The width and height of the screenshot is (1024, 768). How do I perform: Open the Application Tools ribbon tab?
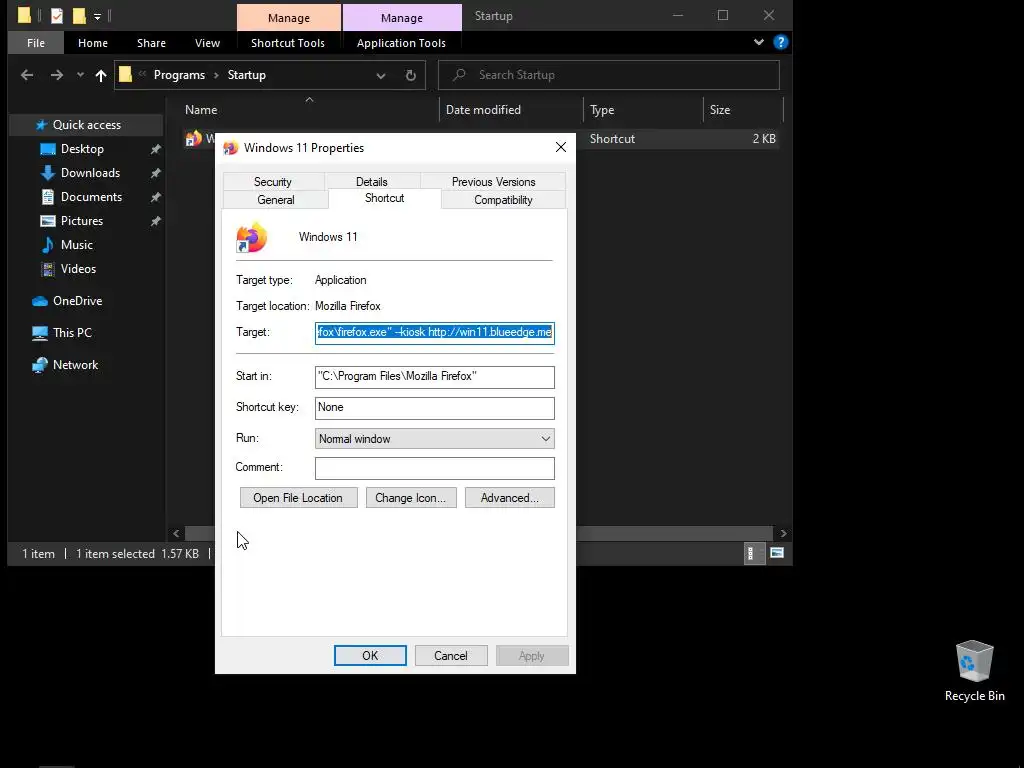click(401, 43)
